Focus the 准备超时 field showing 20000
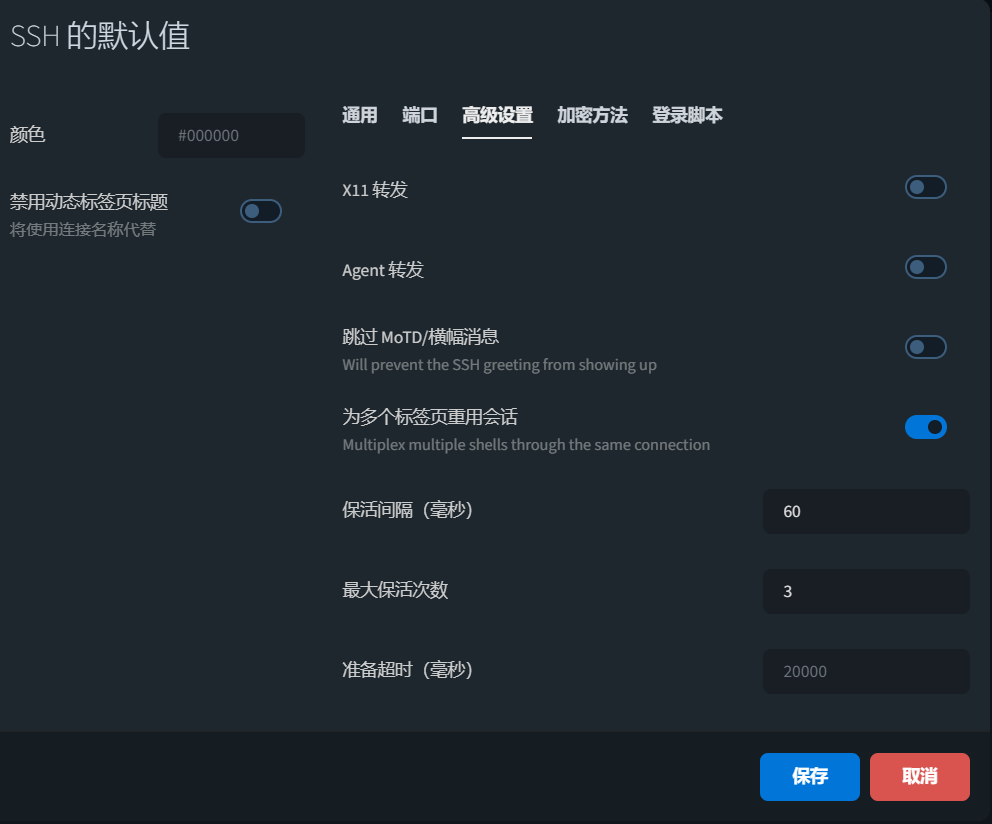 (x=865, y=671)
